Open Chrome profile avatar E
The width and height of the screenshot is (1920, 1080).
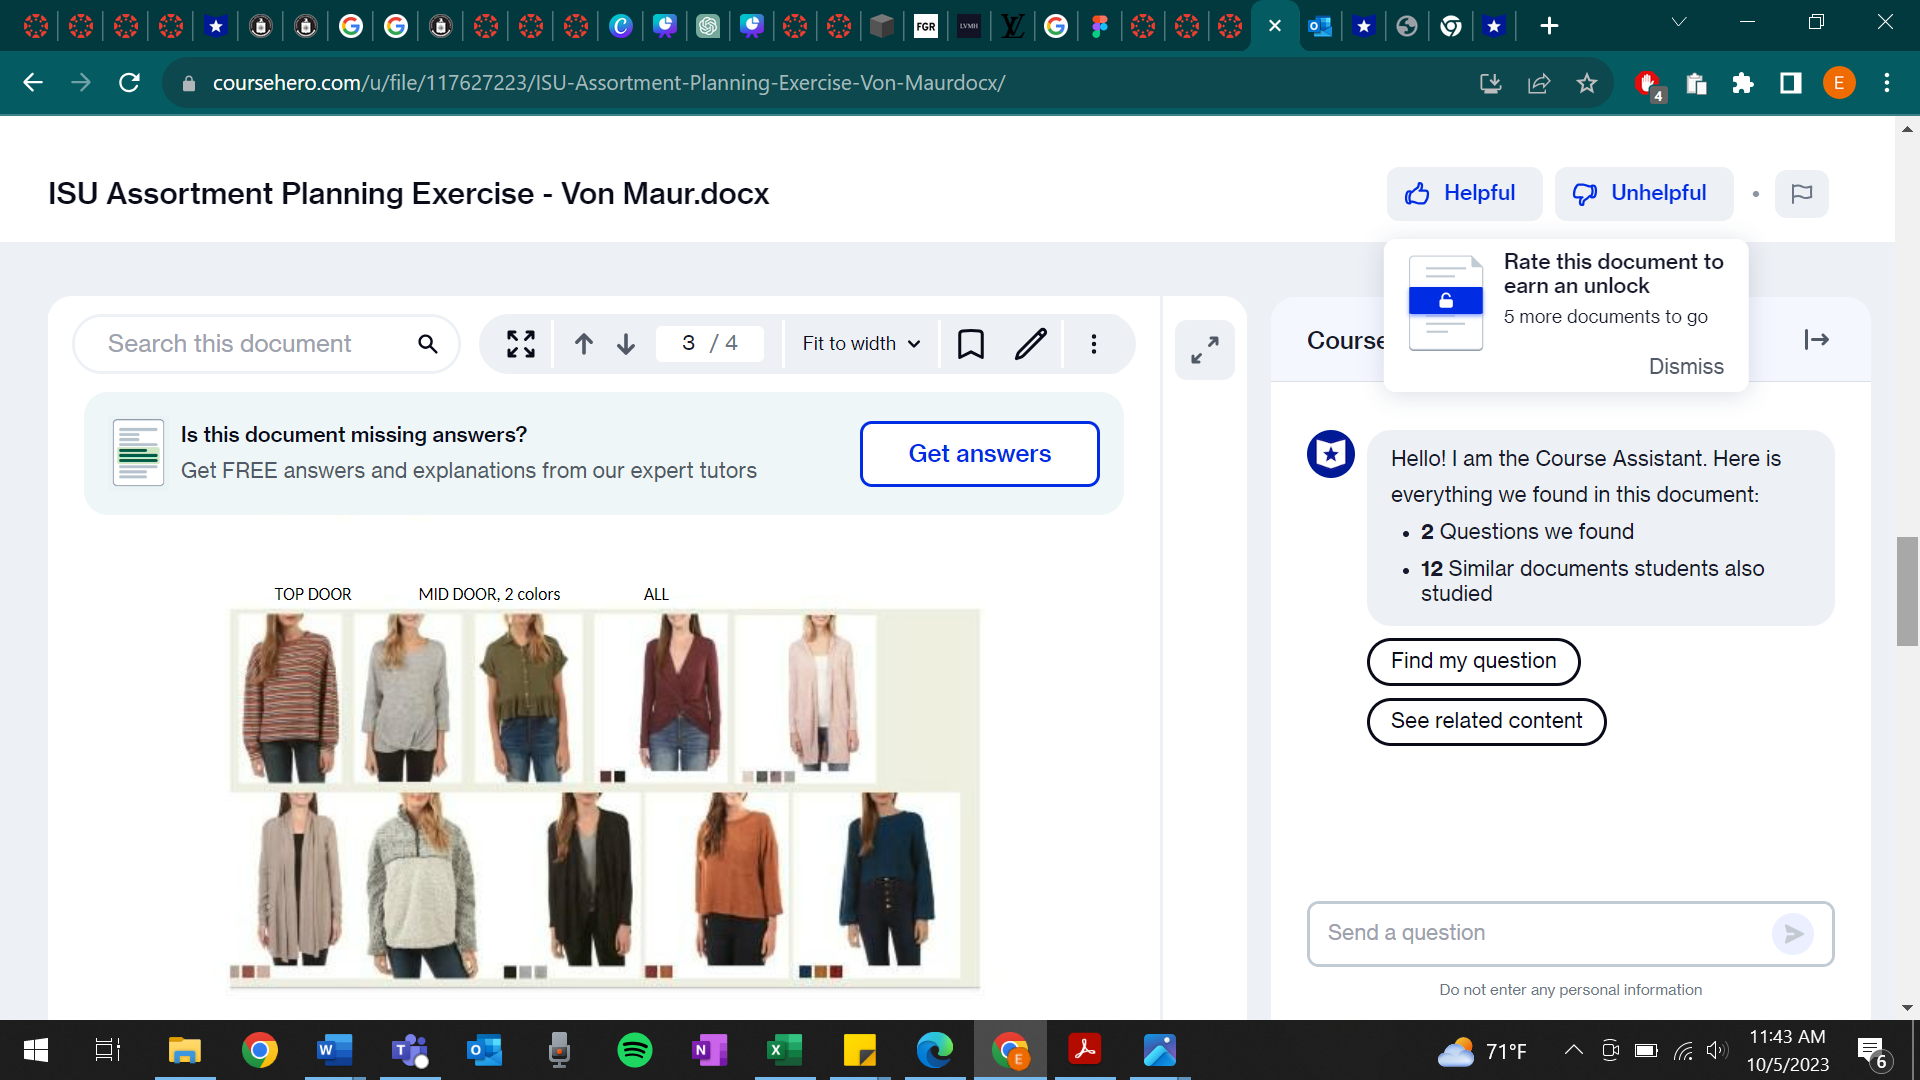tap(1839, 83)
